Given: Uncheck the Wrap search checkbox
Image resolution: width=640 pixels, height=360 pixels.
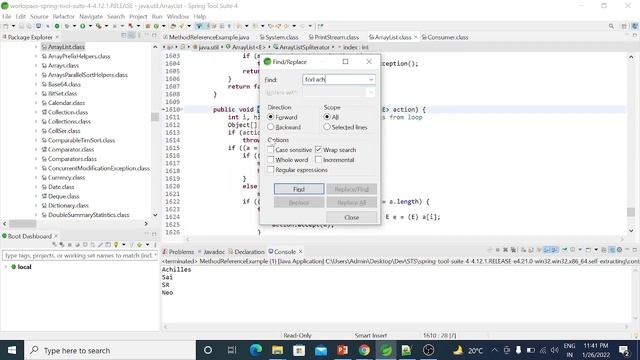Looking at the screenshot, I should pyautogui.click(x=318, y=150).
